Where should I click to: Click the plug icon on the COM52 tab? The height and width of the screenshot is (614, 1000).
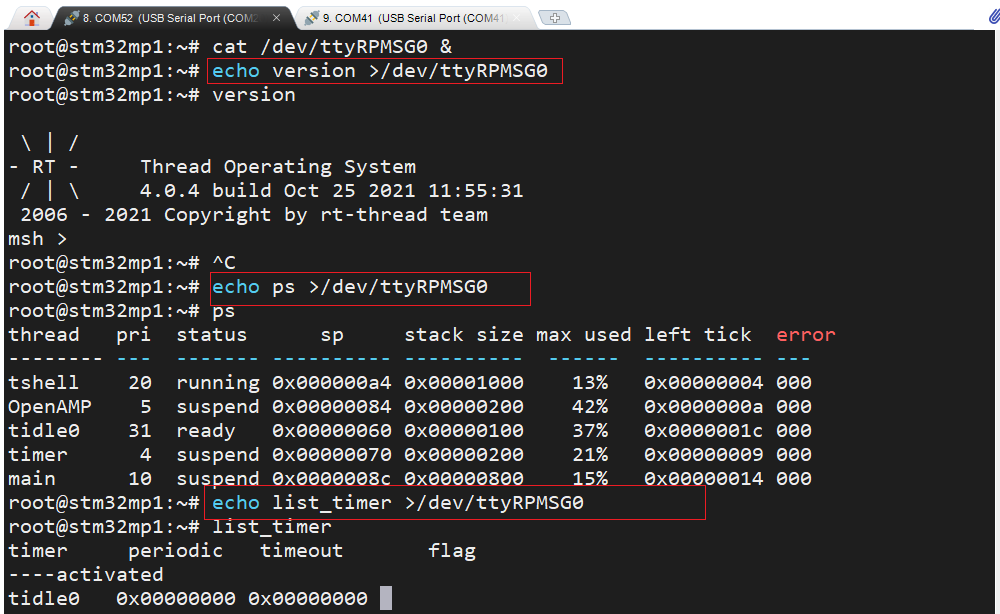pyautogui.click(x=71, y=17)
